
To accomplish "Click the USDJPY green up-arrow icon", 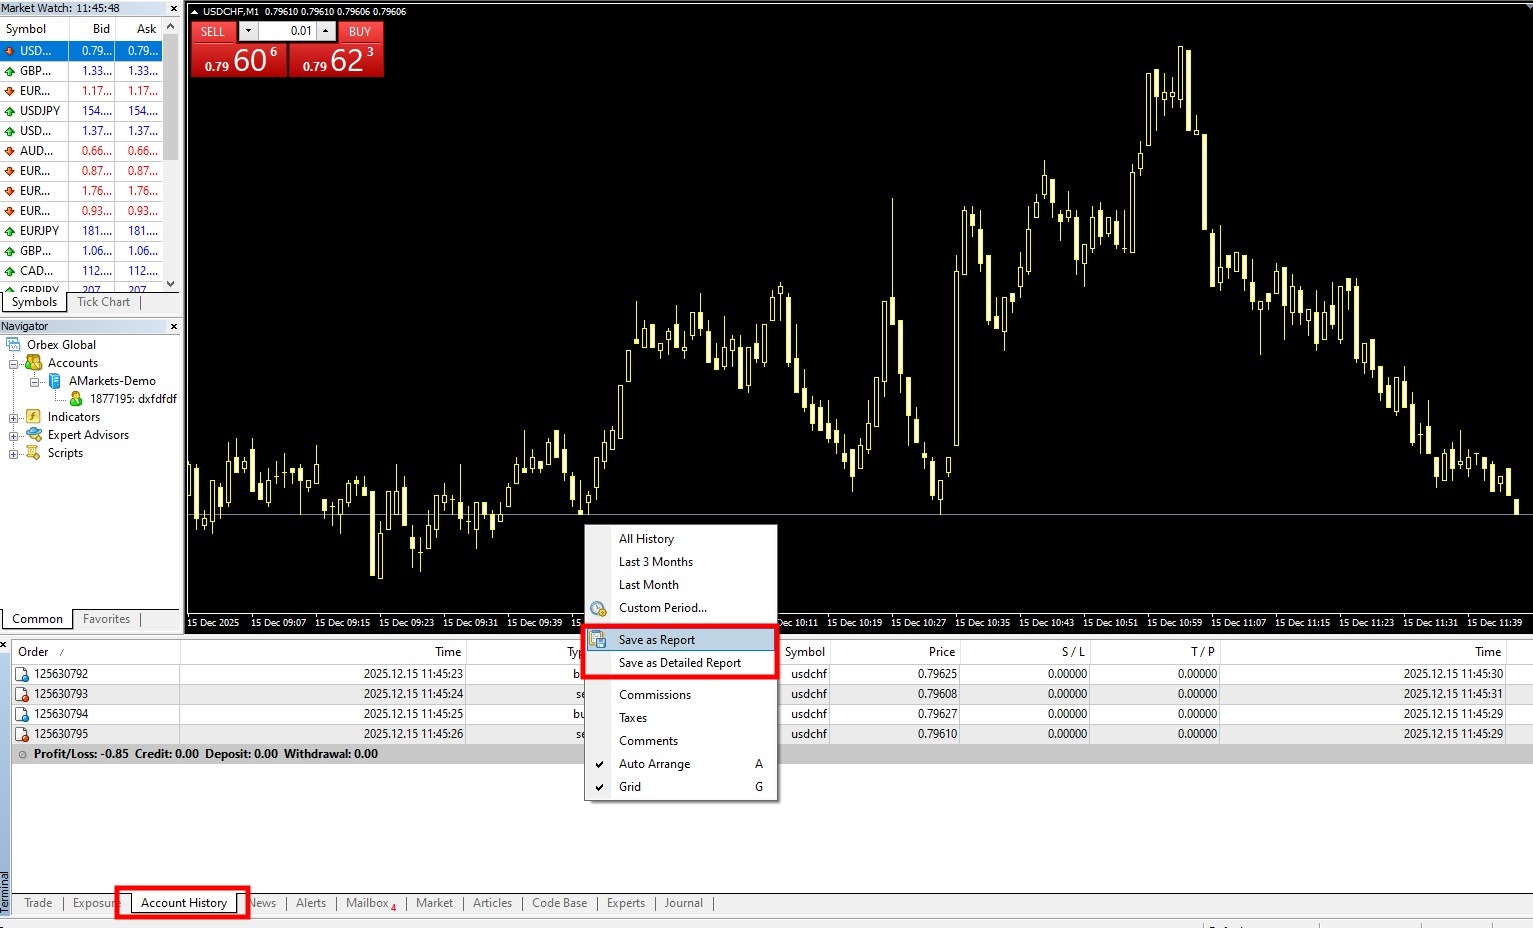I will pyautogui.click(x=10, y=111).
